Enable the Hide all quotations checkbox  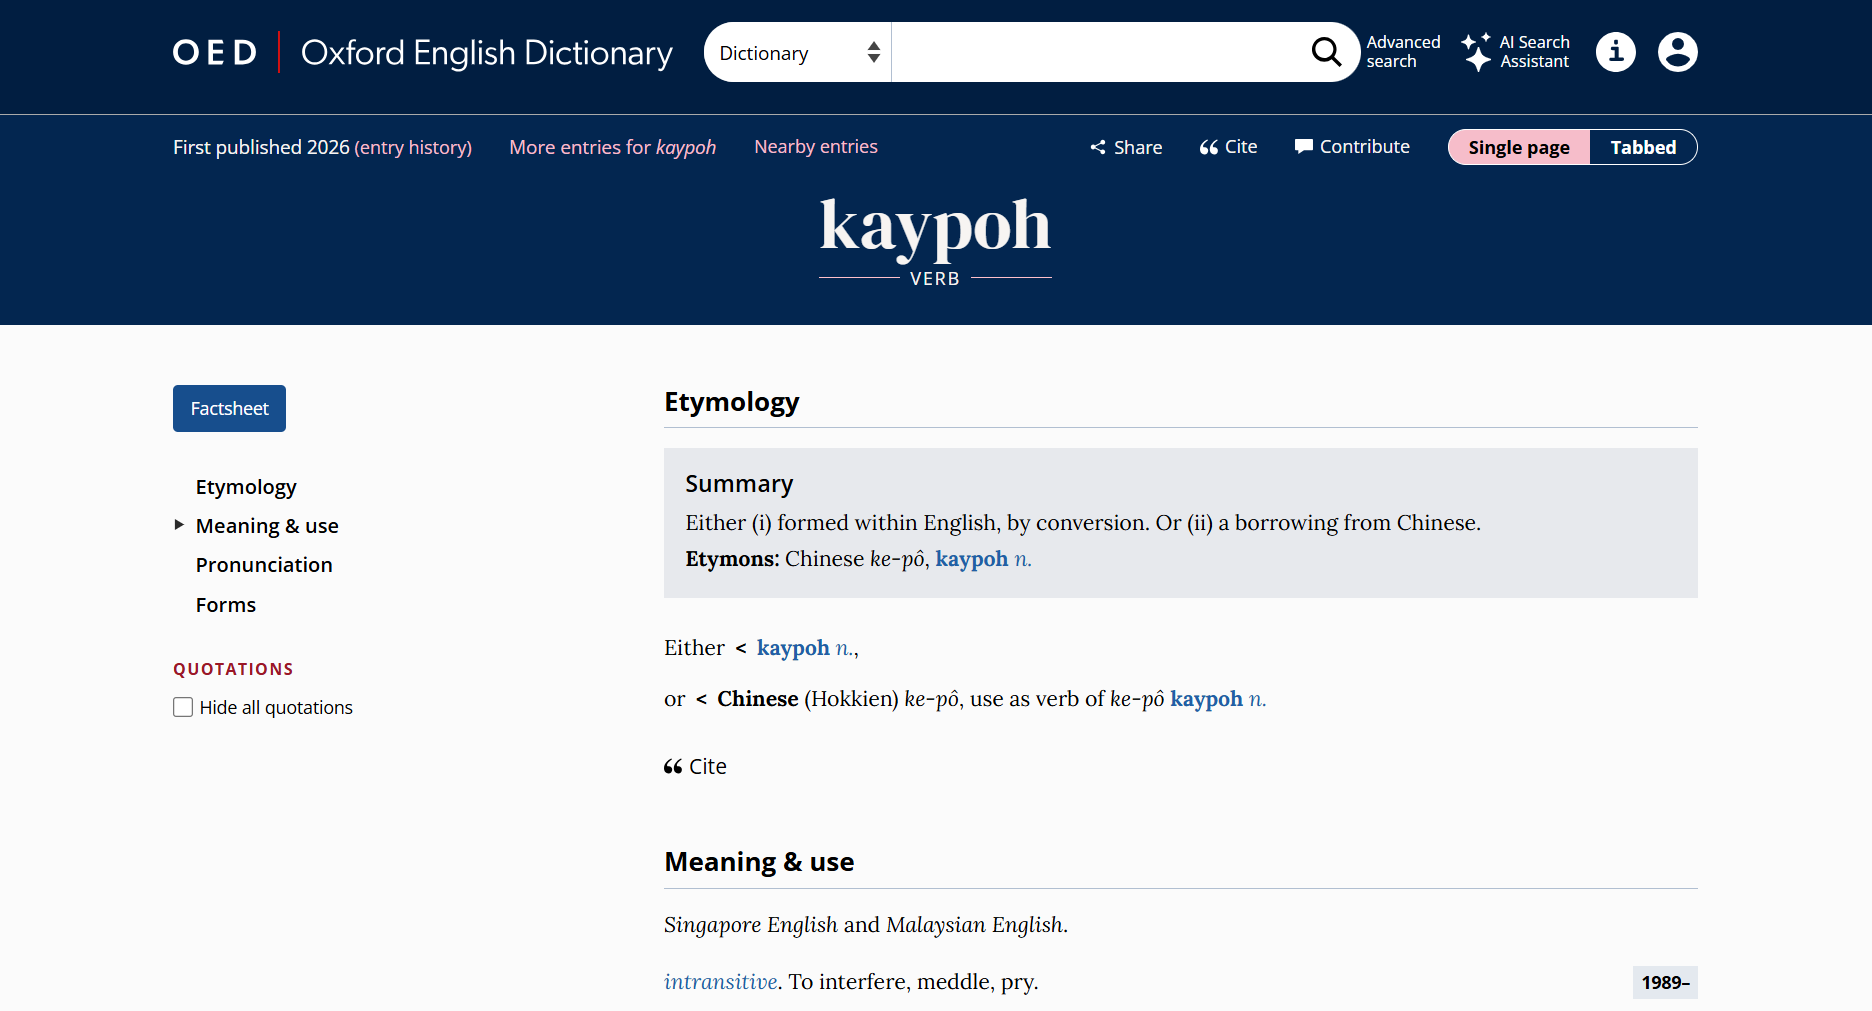click(x=183, y=707)
